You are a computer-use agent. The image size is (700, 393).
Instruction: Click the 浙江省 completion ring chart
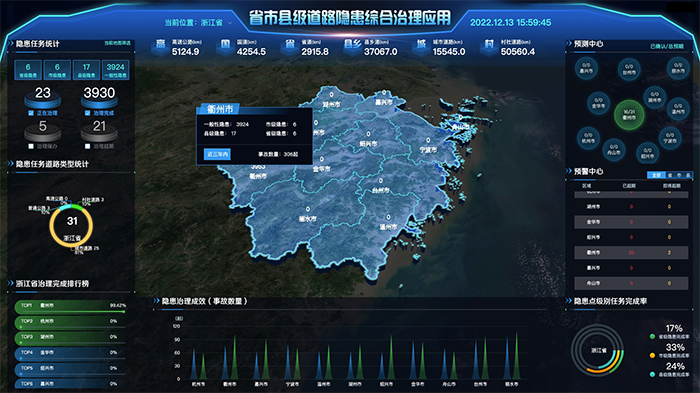(x=597, y=350)
